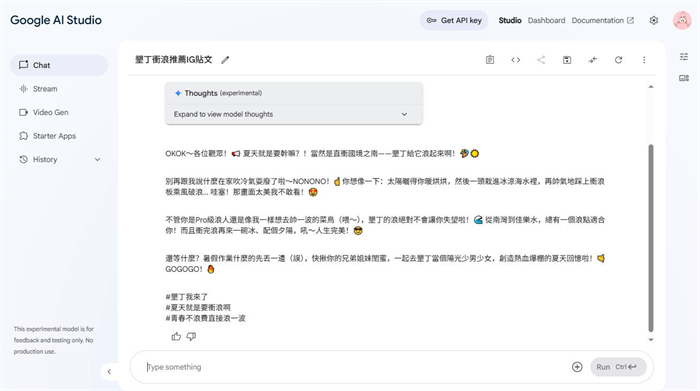Click the Type something input field

(x=357, y=367)
